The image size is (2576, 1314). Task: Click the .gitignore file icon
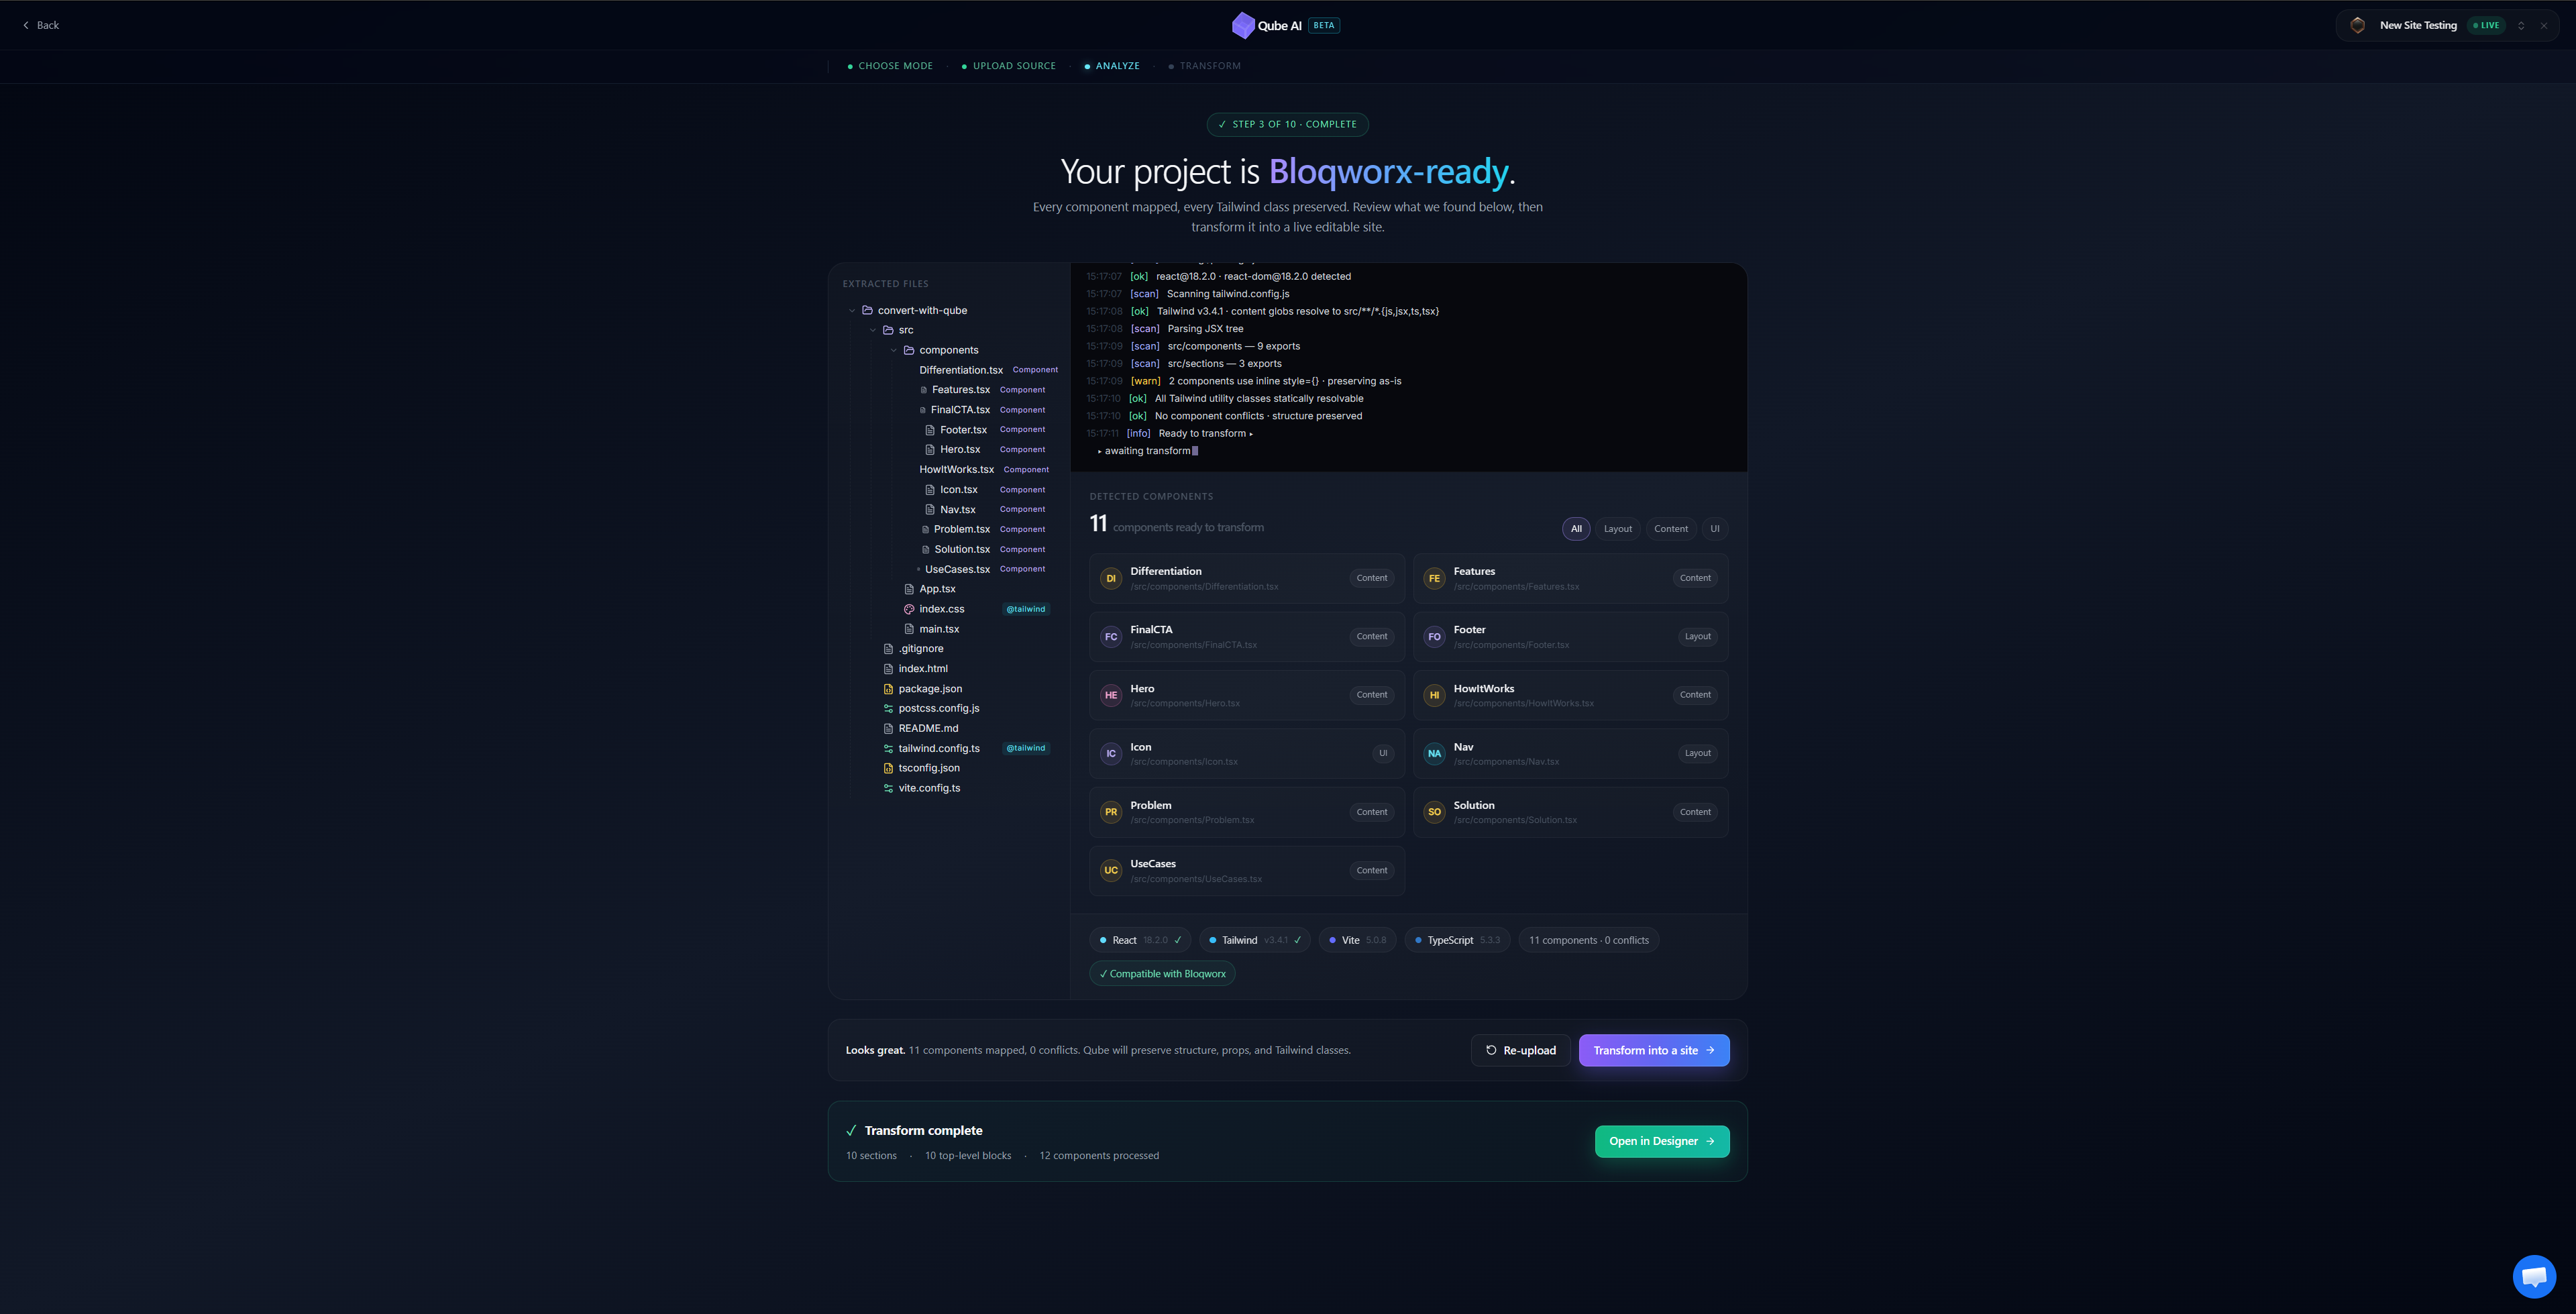pos(888,649)
